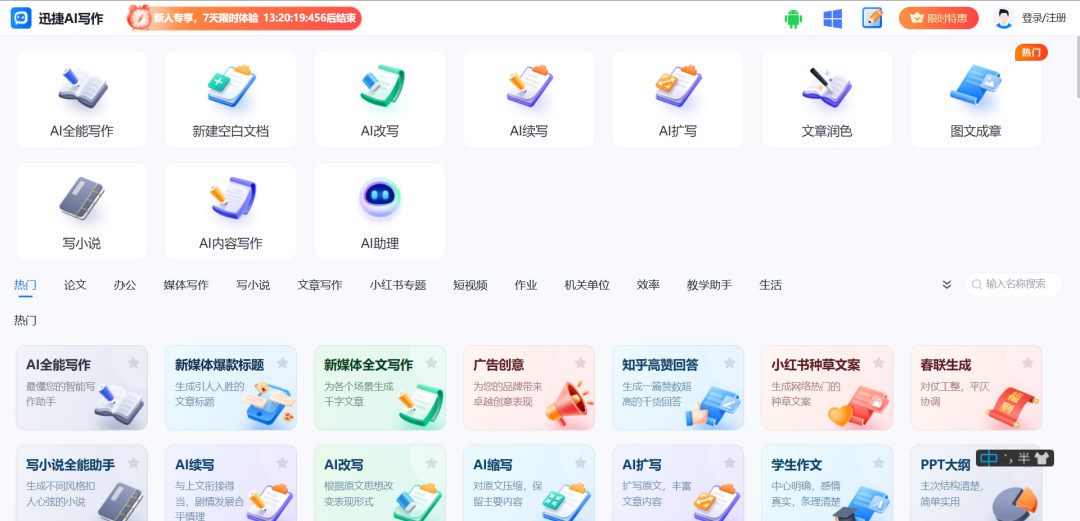Switch to the 机关单位 tab
This screenshot has height=521, width=1080.
click(587, 285)
